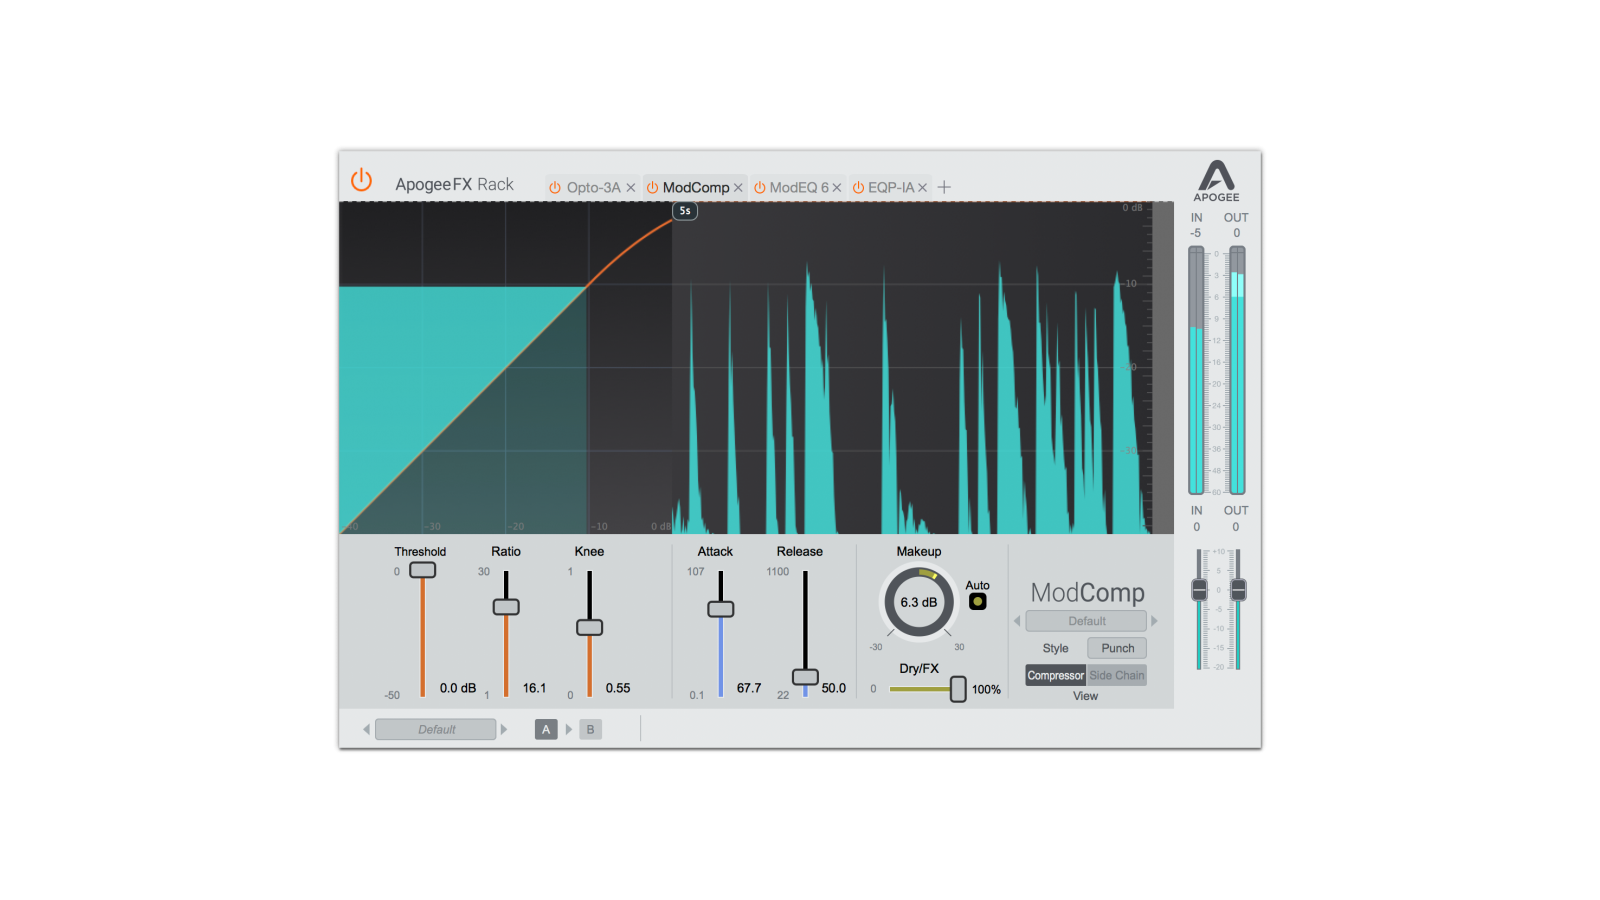Click the Apogee logo

point(1216,181)
